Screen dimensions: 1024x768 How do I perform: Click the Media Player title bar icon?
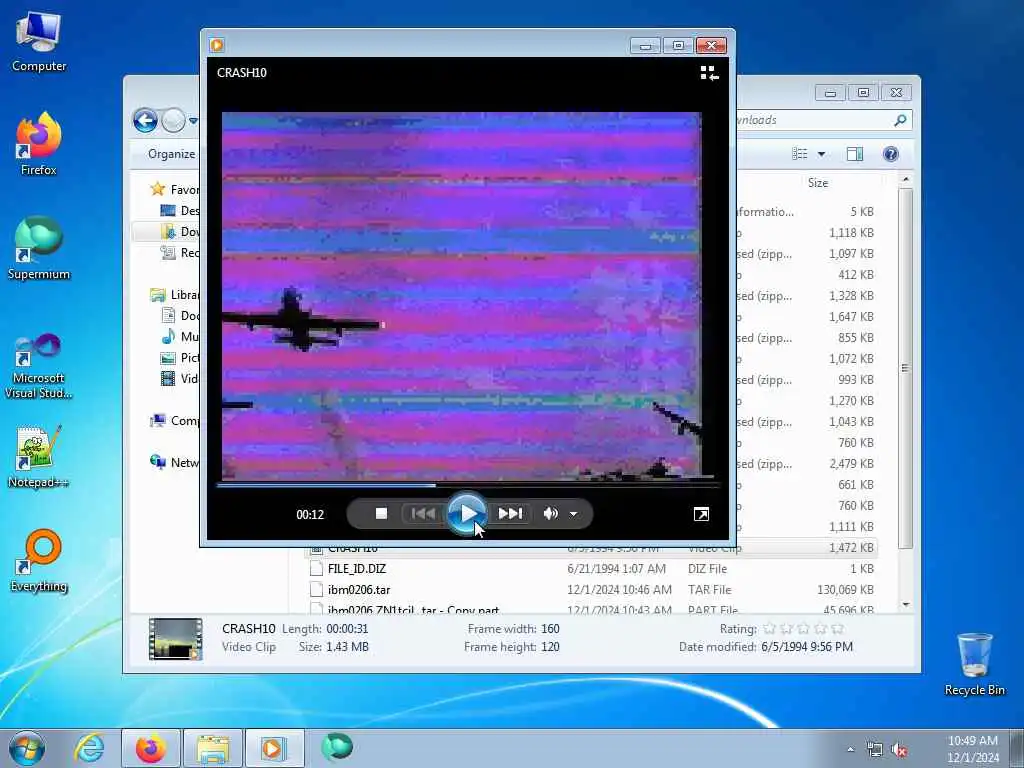pyautogui.click(x=217, y=45)
